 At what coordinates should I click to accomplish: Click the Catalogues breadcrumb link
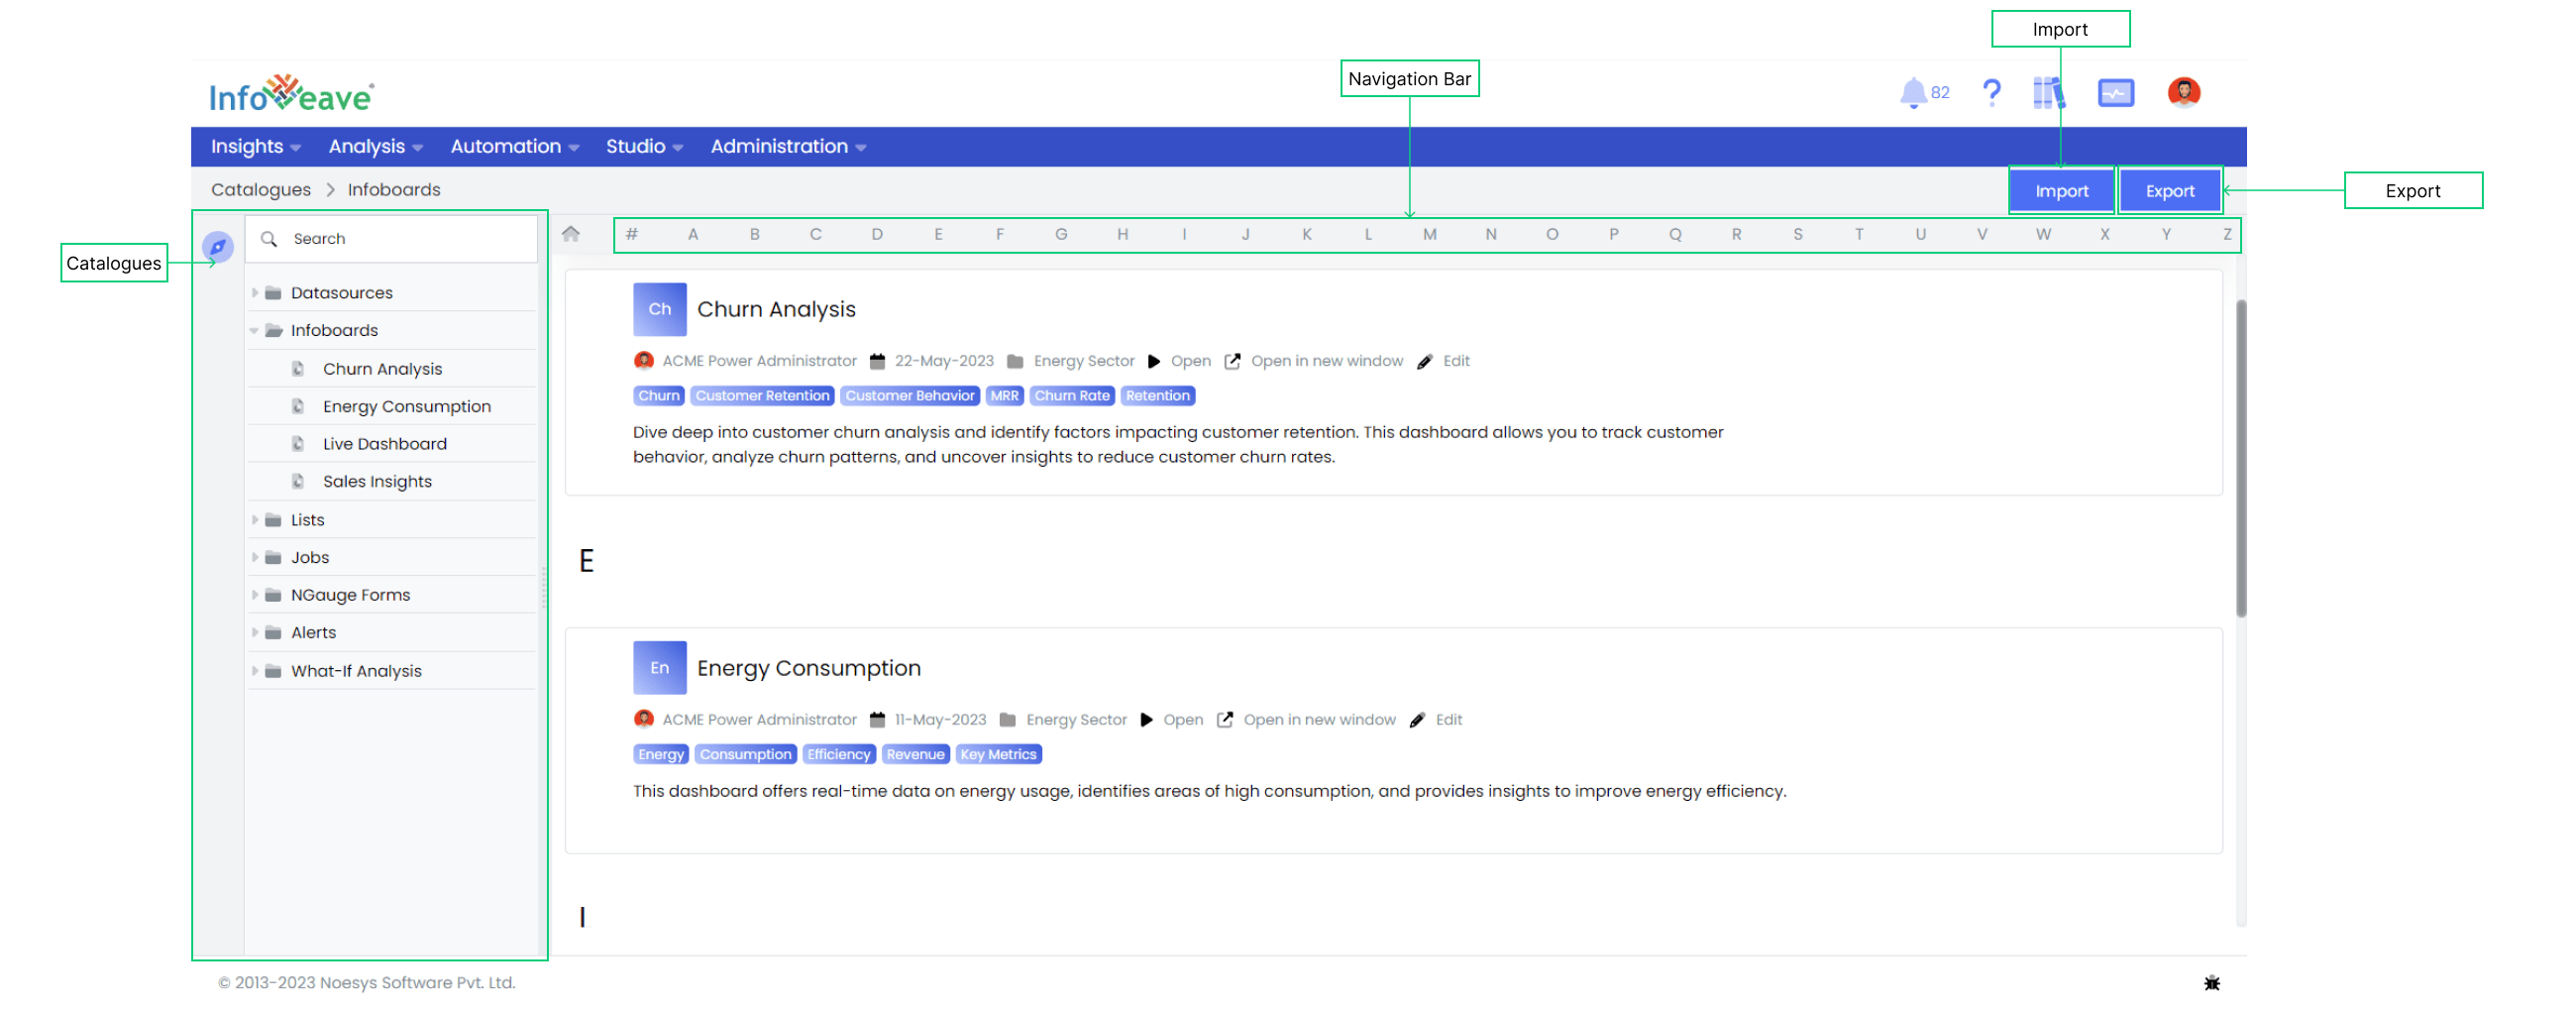261,190
